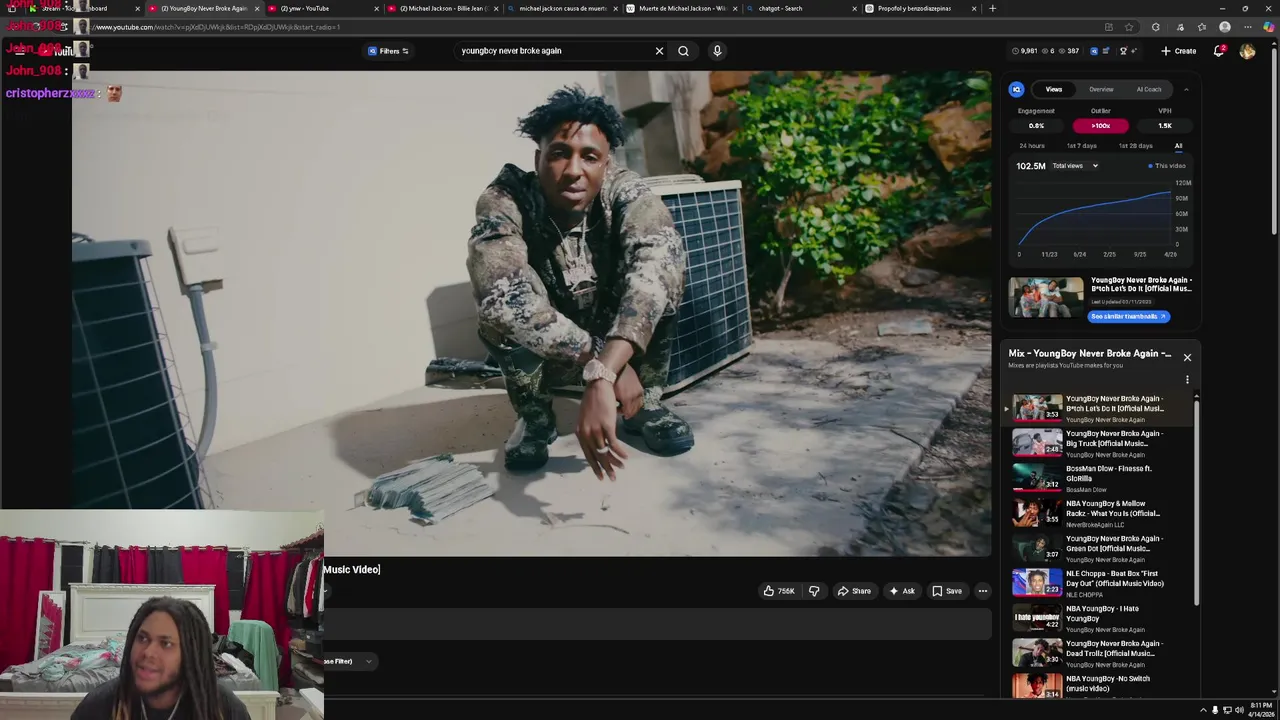The height and width of the screenshot is (720, 1280).
Task: Click the Create button
Action: point(1179,51)
